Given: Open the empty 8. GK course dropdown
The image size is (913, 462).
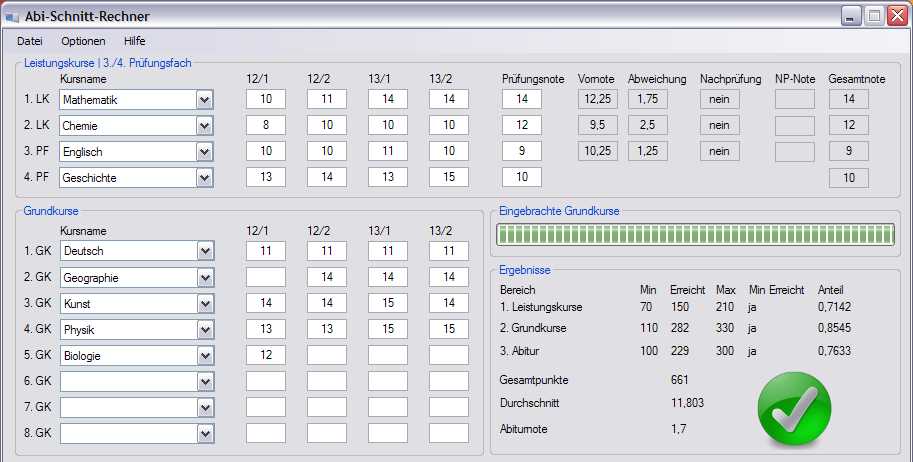Looking at the screenshot, I should (205, 433).
